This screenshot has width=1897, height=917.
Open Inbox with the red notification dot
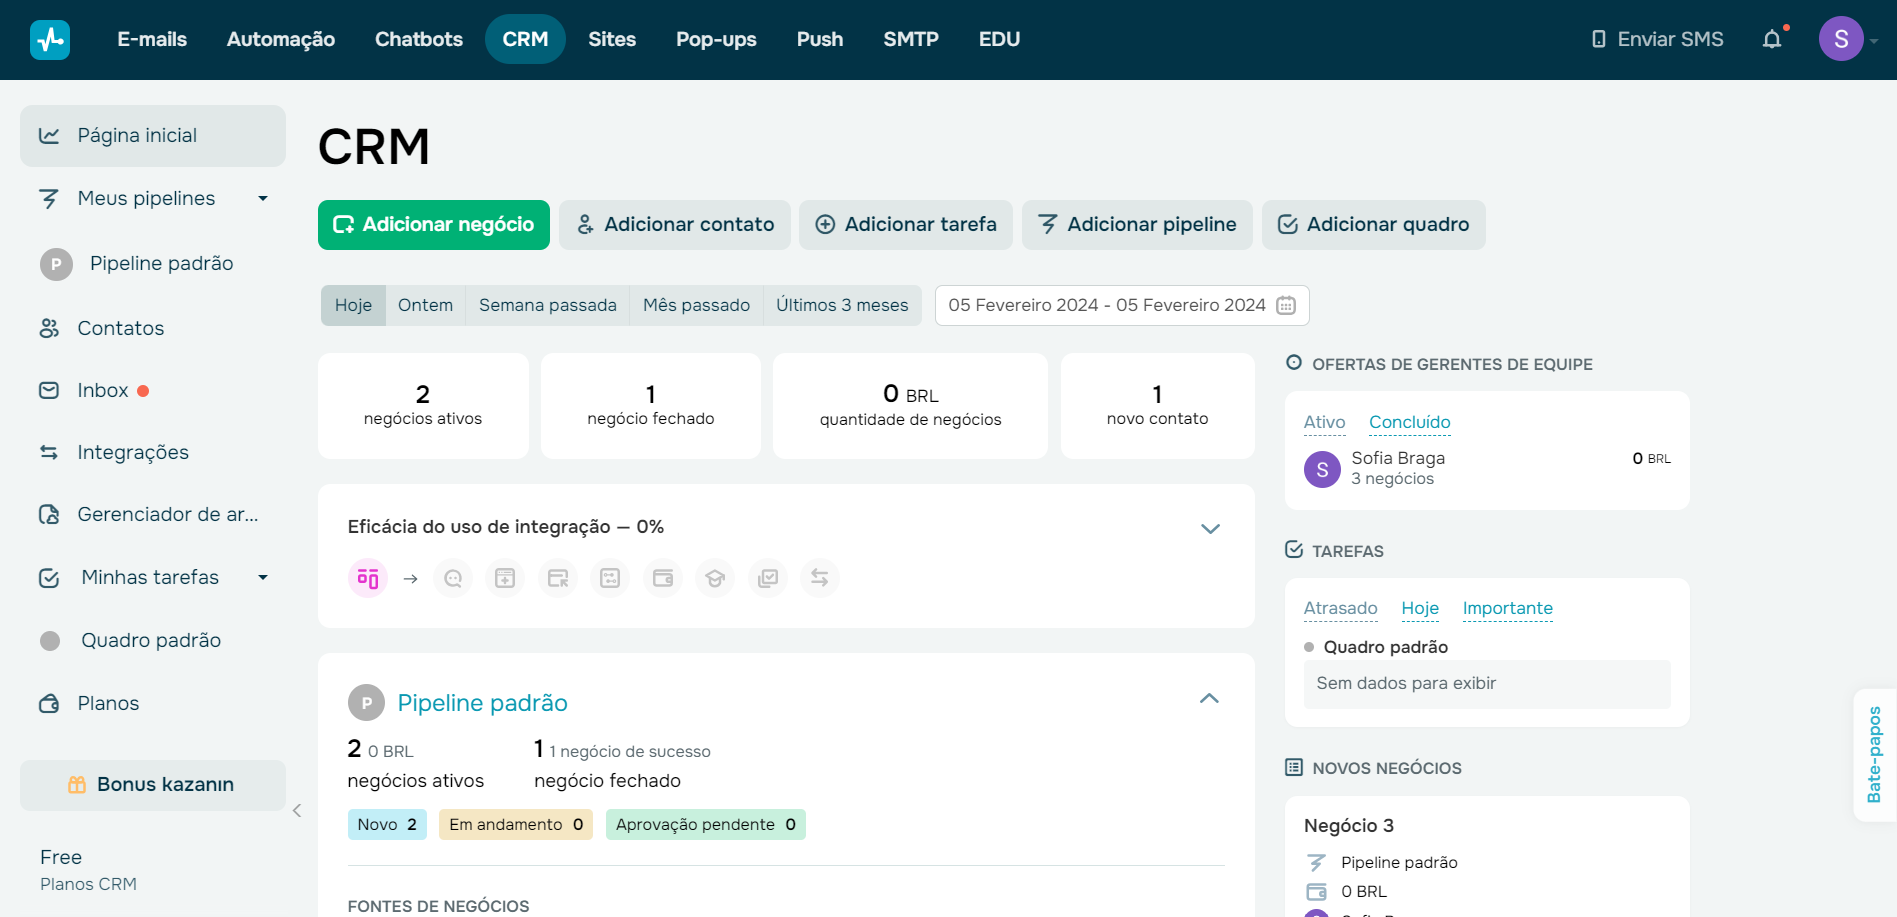click(x=100, y=390)
